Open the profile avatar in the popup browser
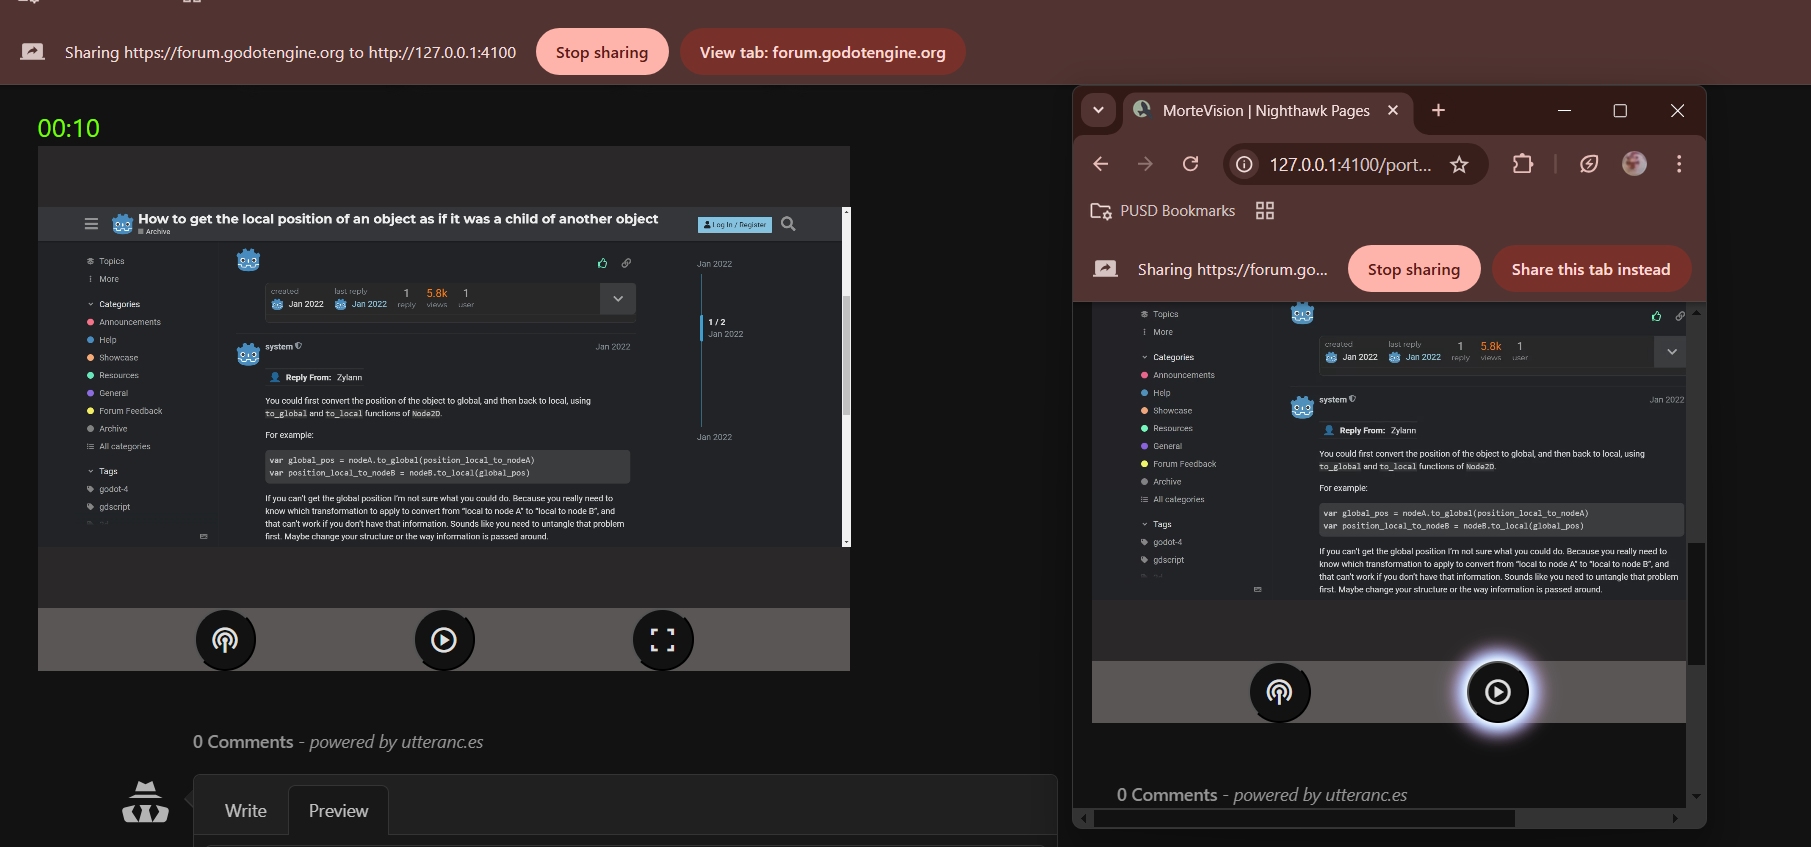The height and width of the screenshot is (847, 1811). [1634, 164]
